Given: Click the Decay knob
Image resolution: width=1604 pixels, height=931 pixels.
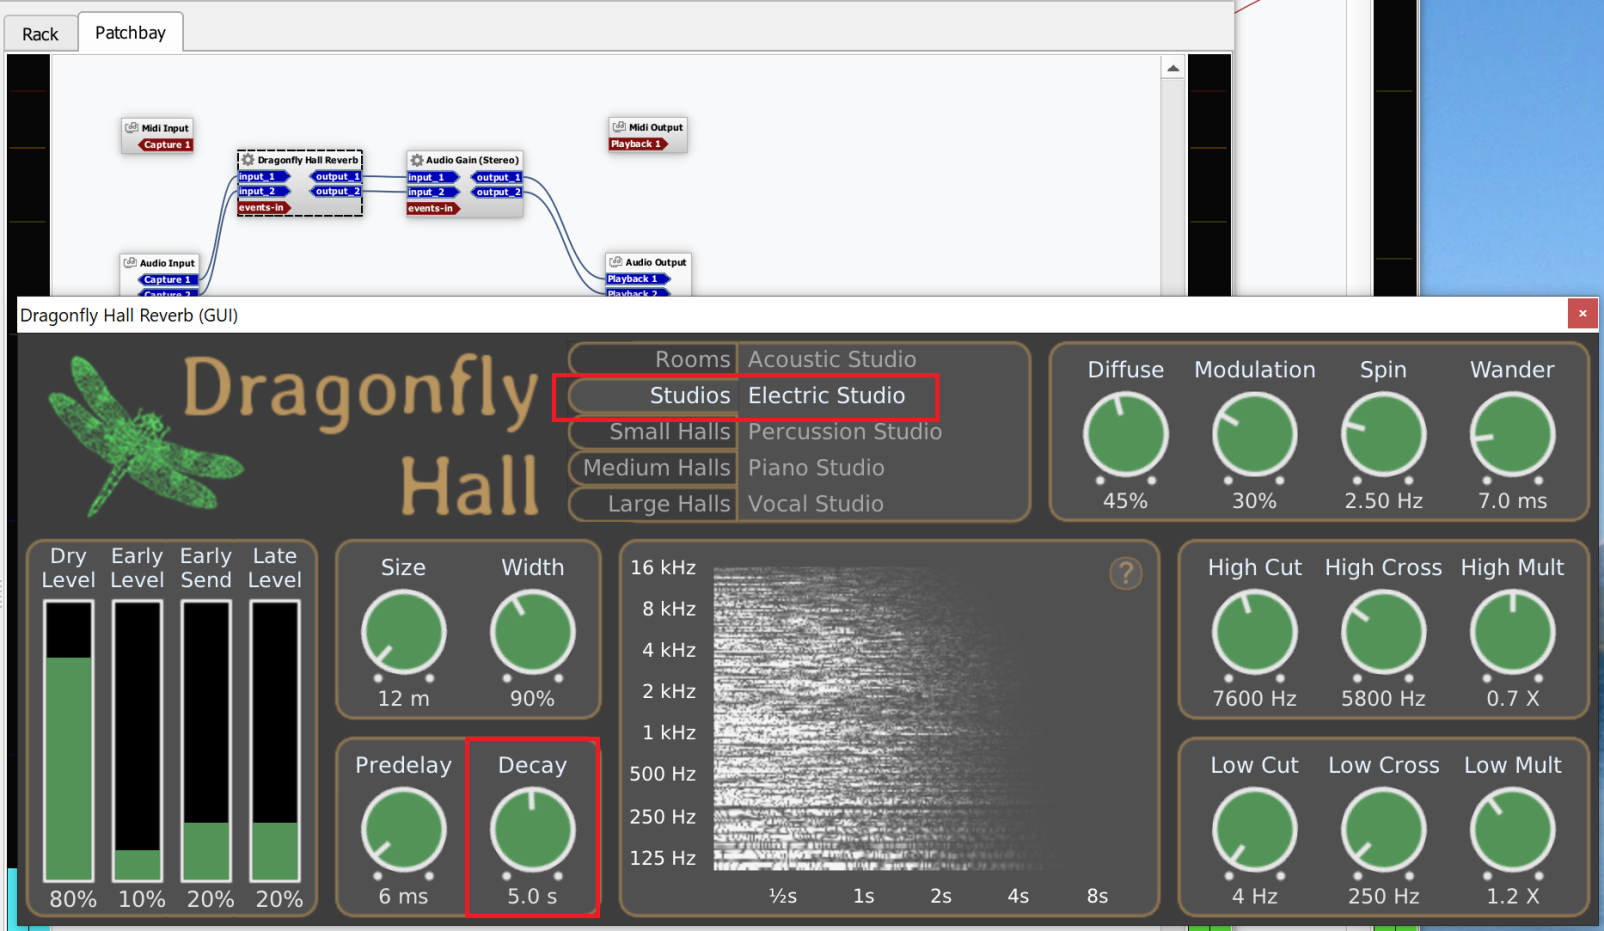Looking at the screenshot, I should pos(532,829).
